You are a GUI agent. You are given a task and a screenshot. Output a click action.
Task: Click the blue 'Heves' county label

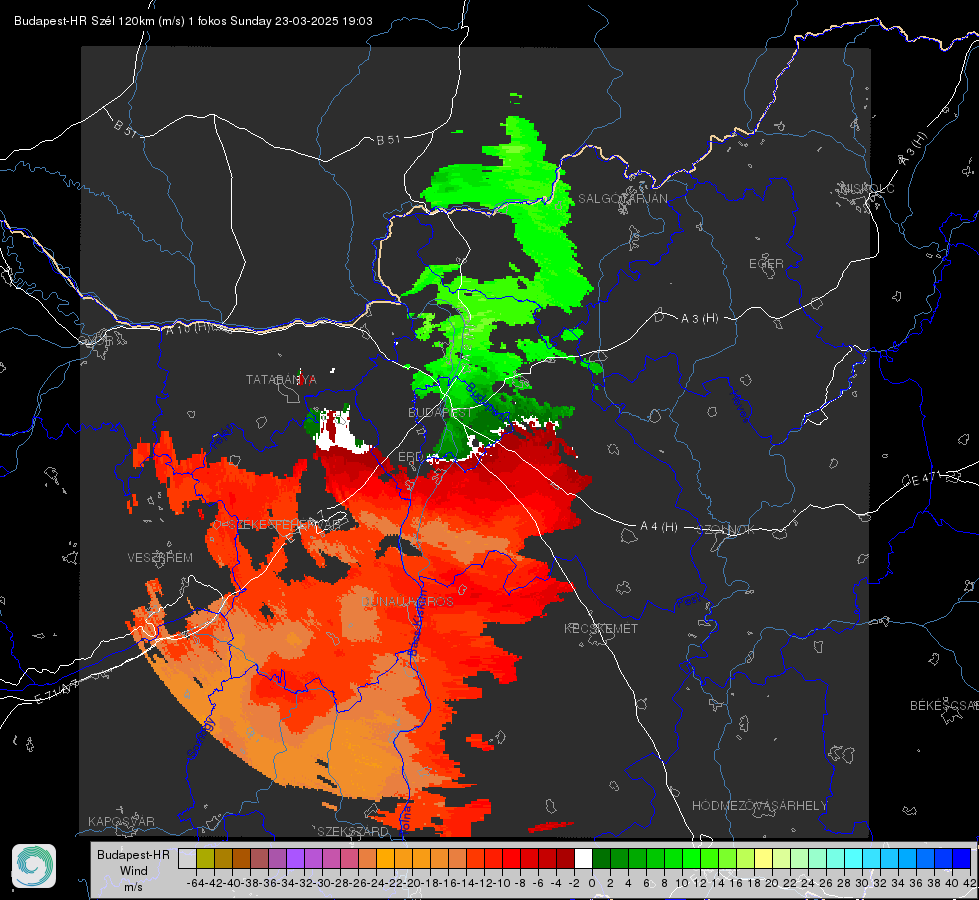coord(738,405)
